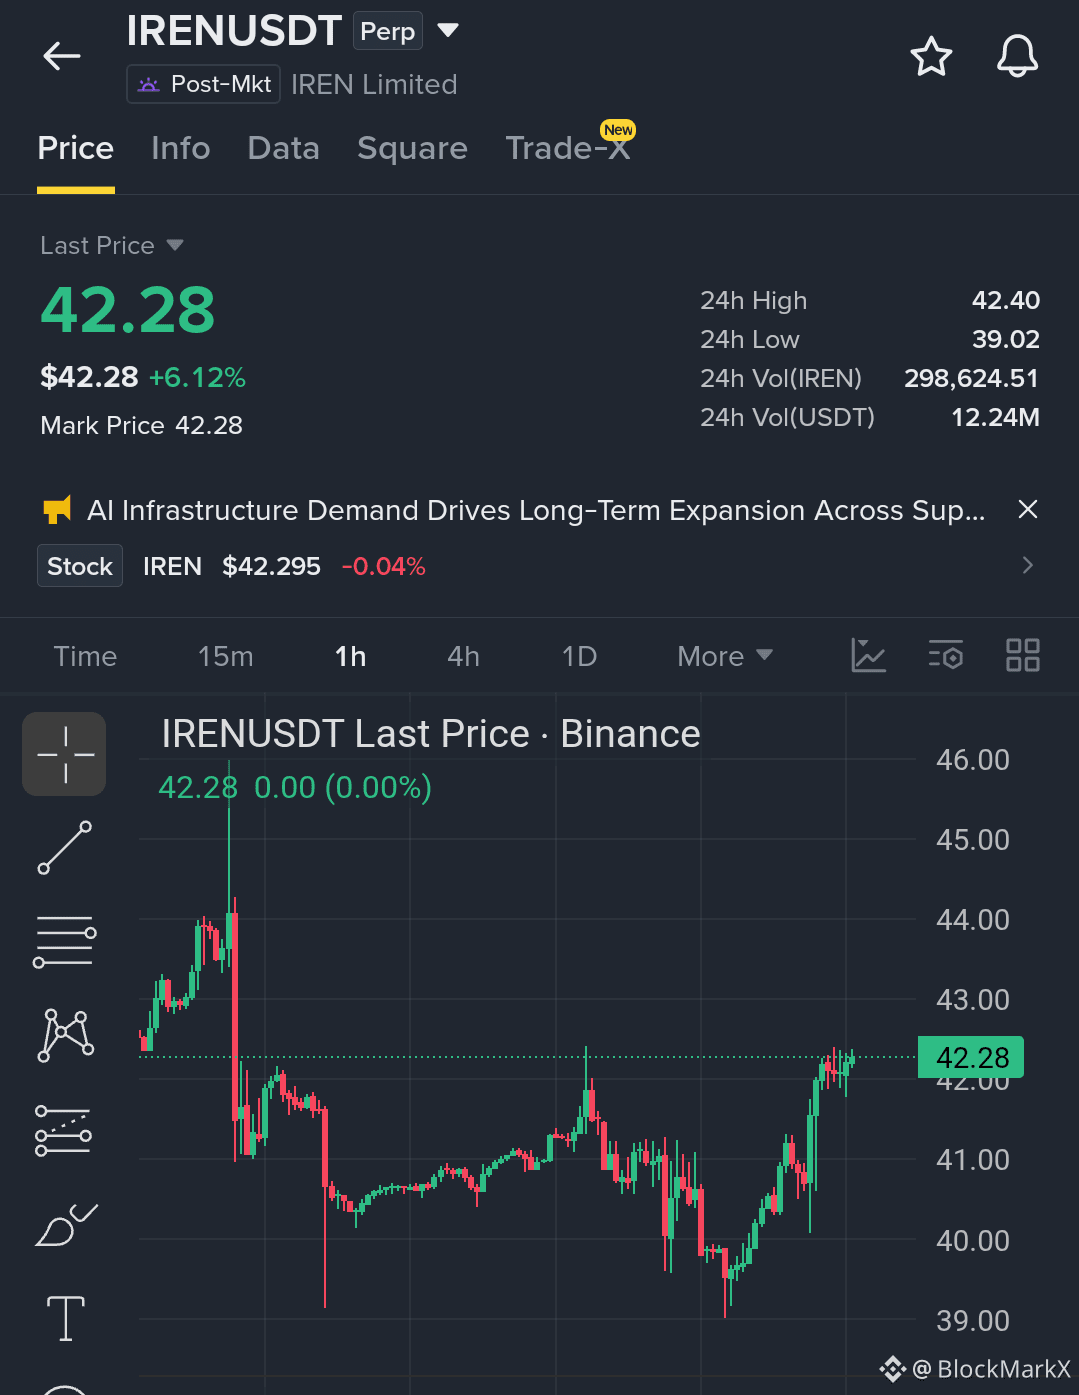Viewport: 1079px width, 1395px height.
Task: Select the 4h chart interval
Action: [x=463, y=656]
